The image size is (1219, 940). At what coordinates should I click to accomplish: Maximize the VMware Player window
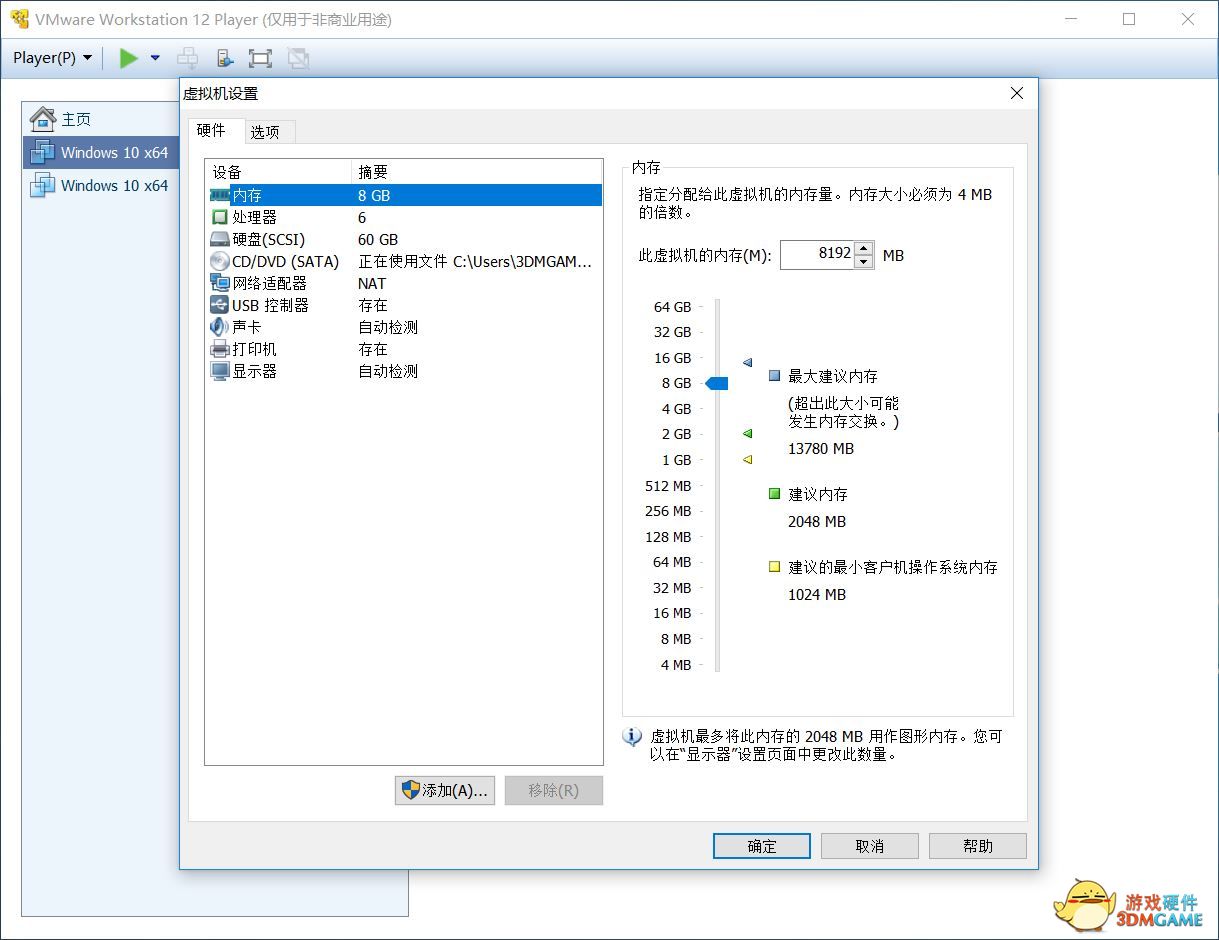tap(1129, 19)
